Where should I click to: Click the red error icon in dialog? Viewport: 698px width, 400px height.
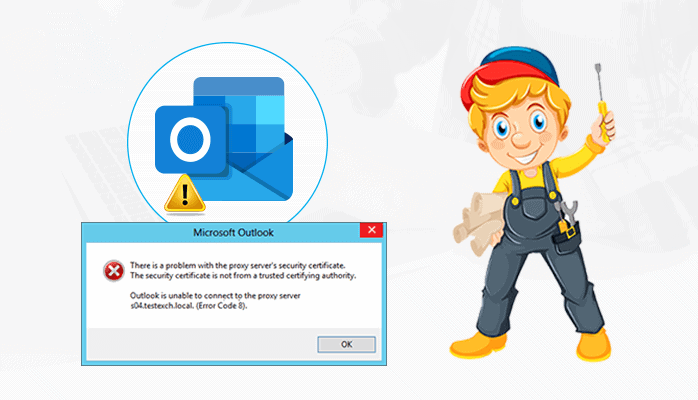(114, 271)
